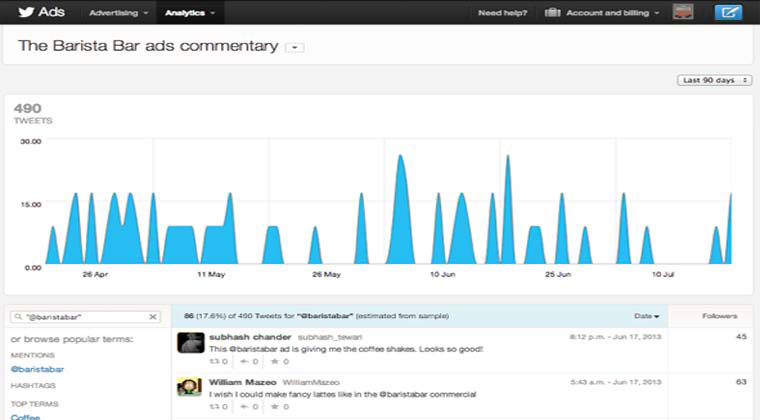Click the WilliamMazeo handle

311,383
